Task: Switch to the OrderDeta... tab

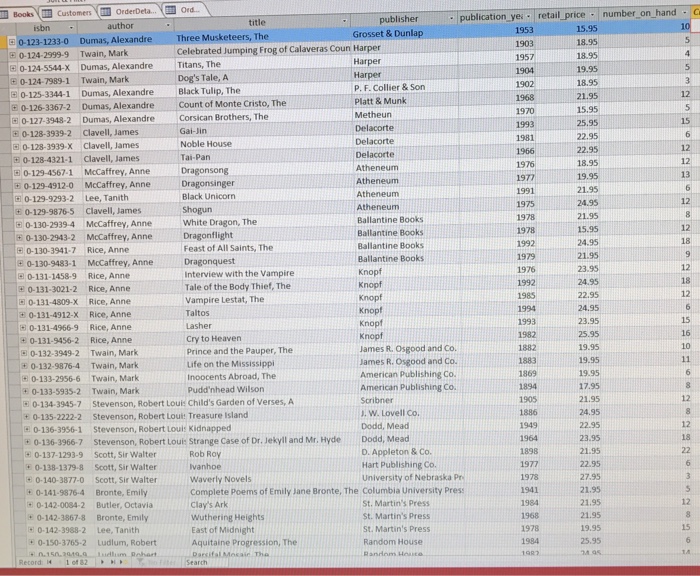Action: [x=130, y=11]
